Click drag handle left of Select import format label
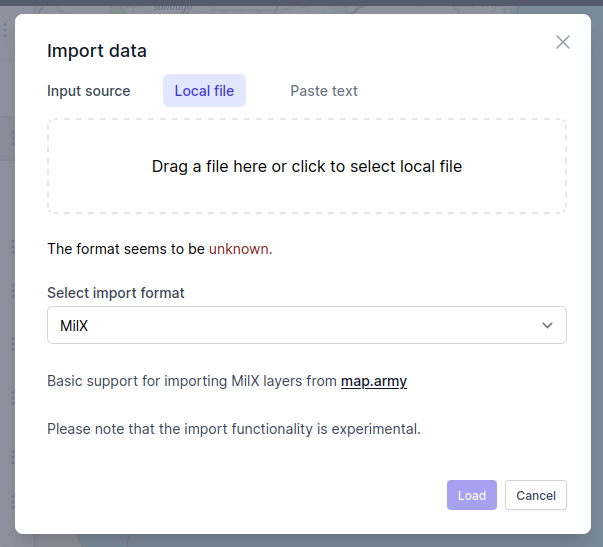 point(11,290)
